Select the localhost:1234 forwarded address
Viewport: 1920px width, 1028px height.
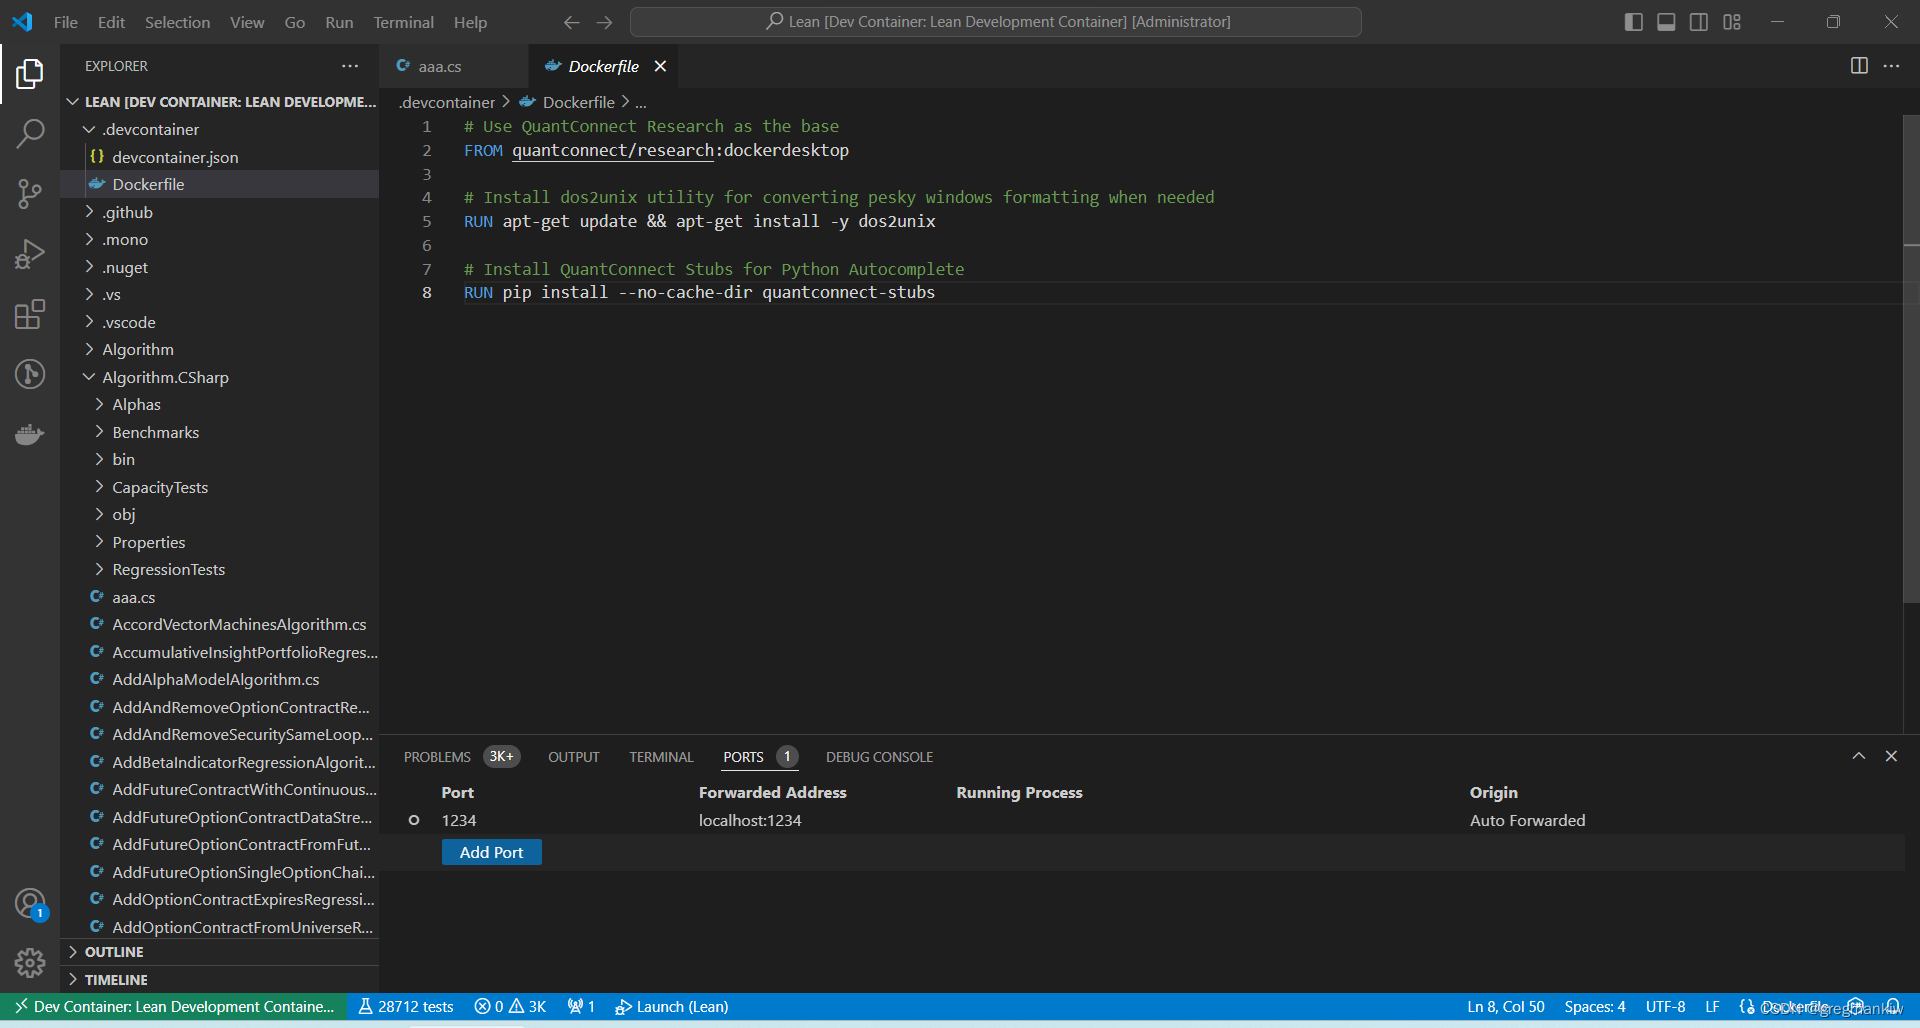click(750, 820)
